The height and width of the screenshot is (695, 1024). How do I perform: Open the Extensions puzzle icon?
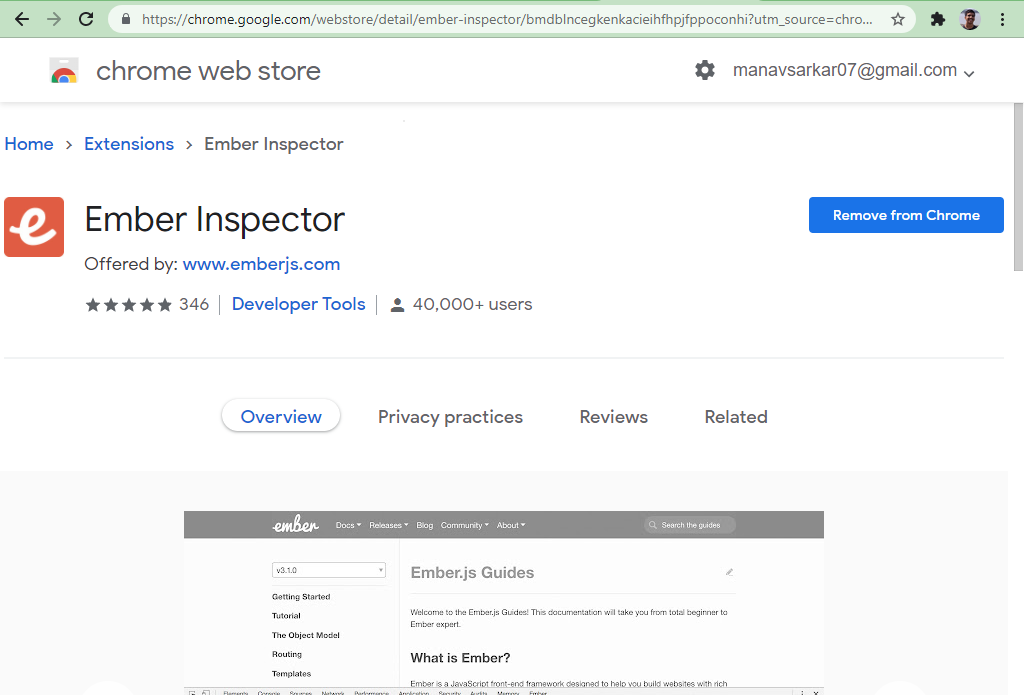click(x=938, y=19)
